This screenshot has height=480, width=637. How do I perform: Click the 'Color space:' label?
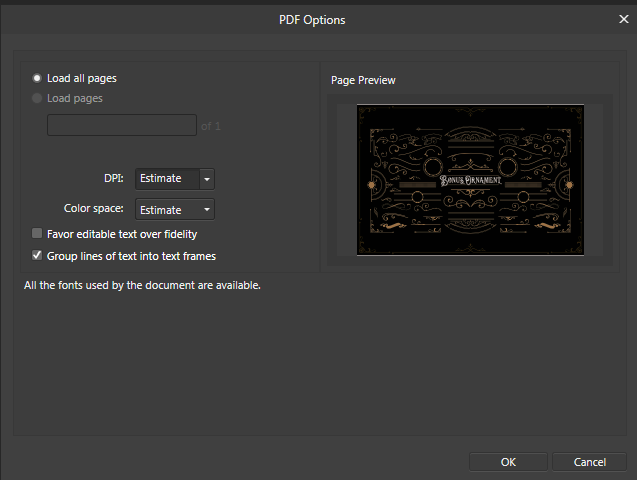point(94,208)
